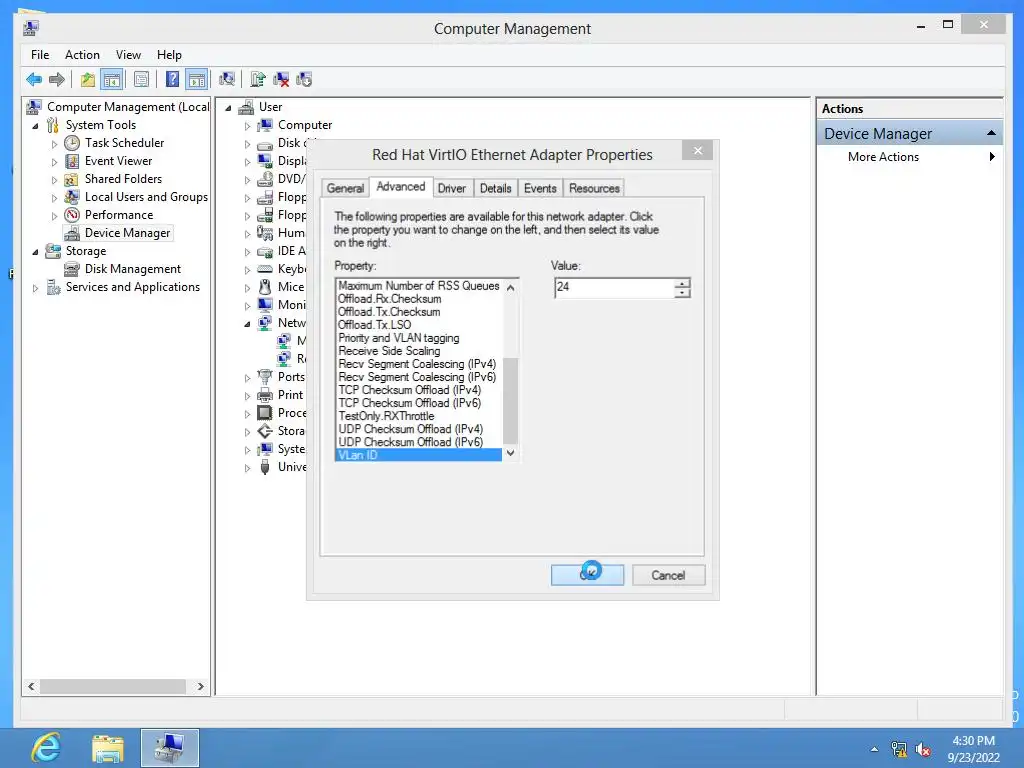Expand the Shared Folders node
This screenshot has height=768, width=1024.
[x=54, y=180]
